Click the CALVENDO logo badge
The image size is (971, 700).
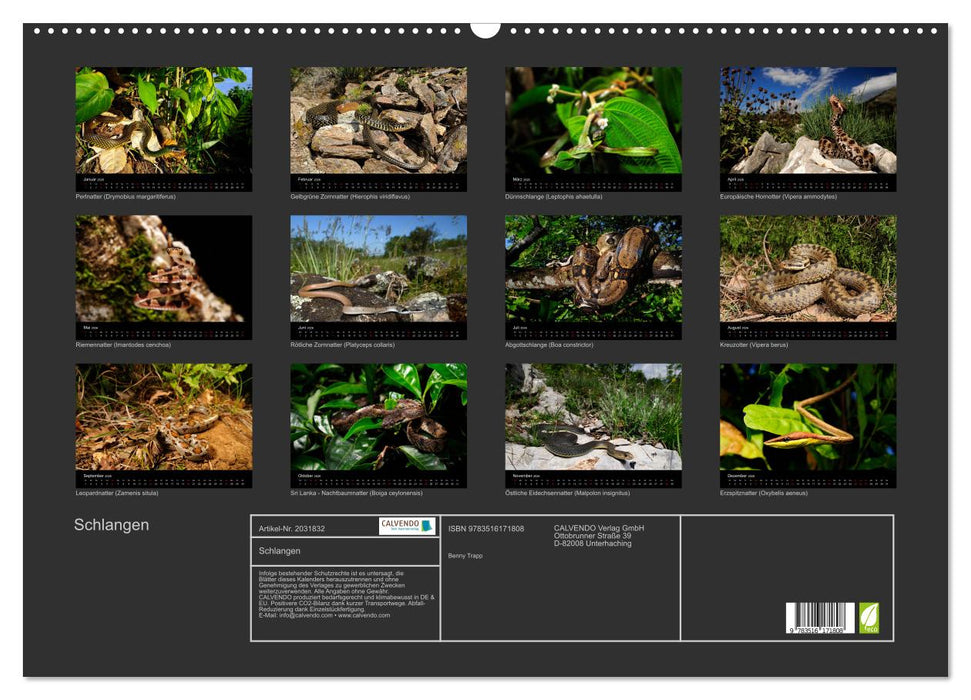point(407,526)
